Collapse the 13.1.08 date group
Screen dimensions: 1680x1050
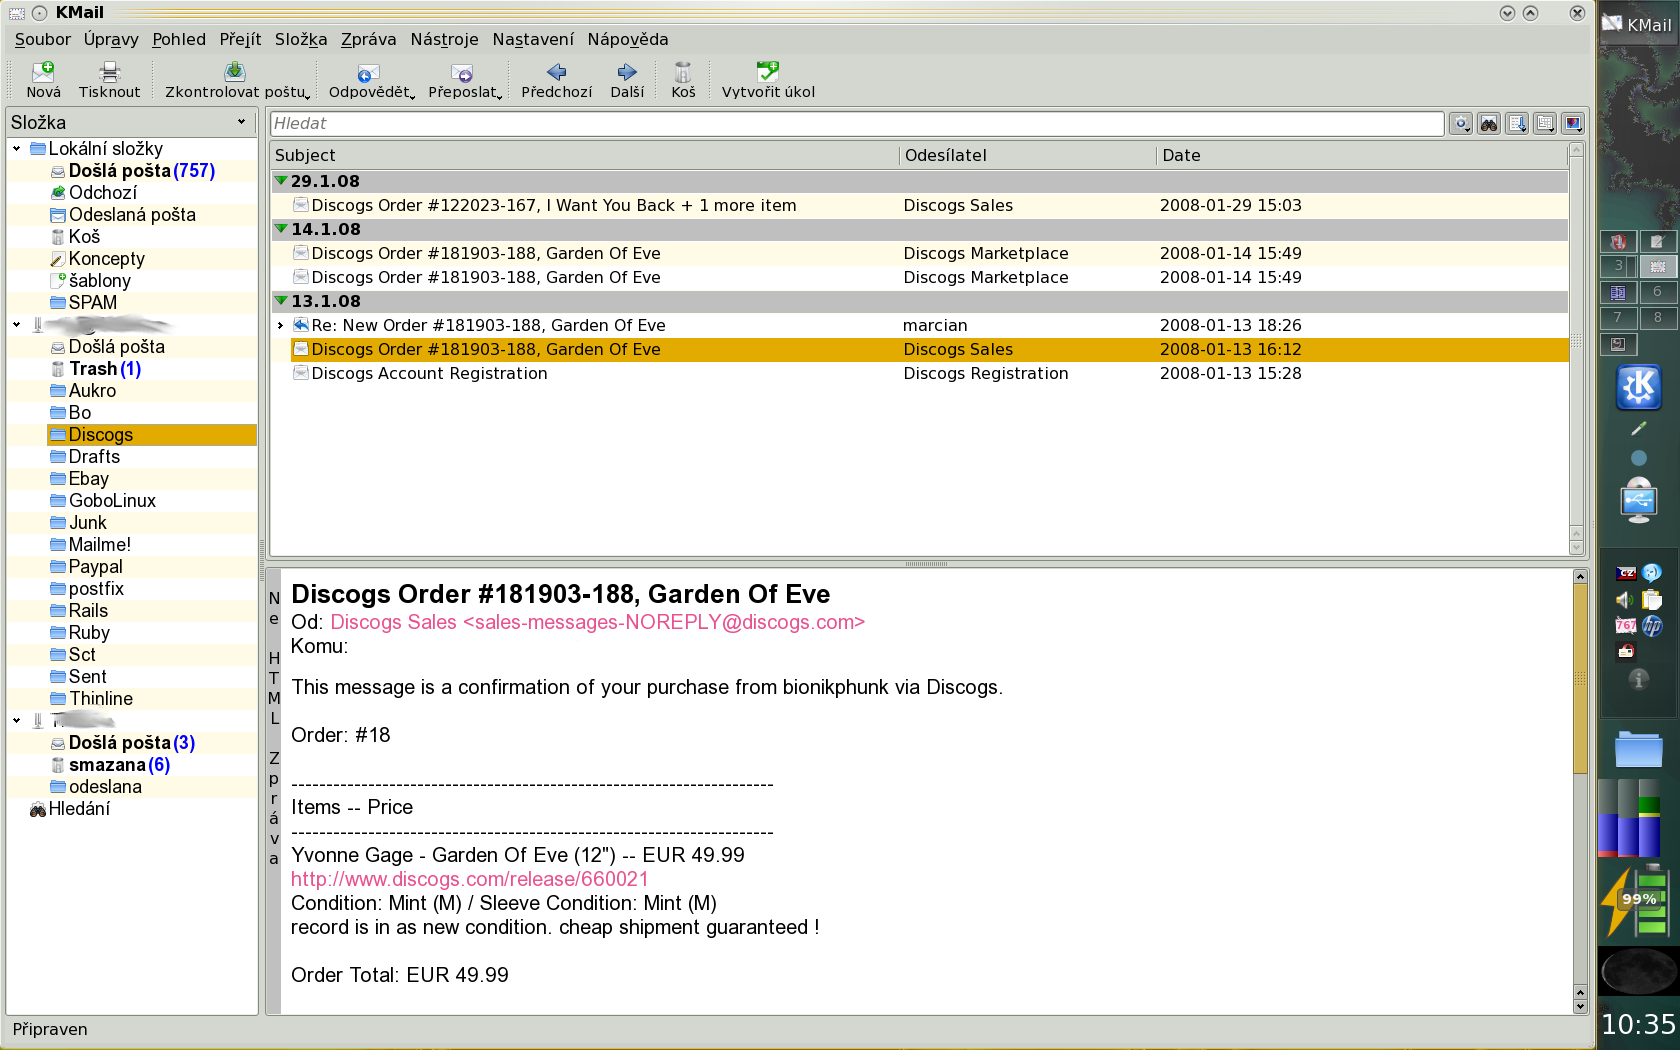(282, 301)
